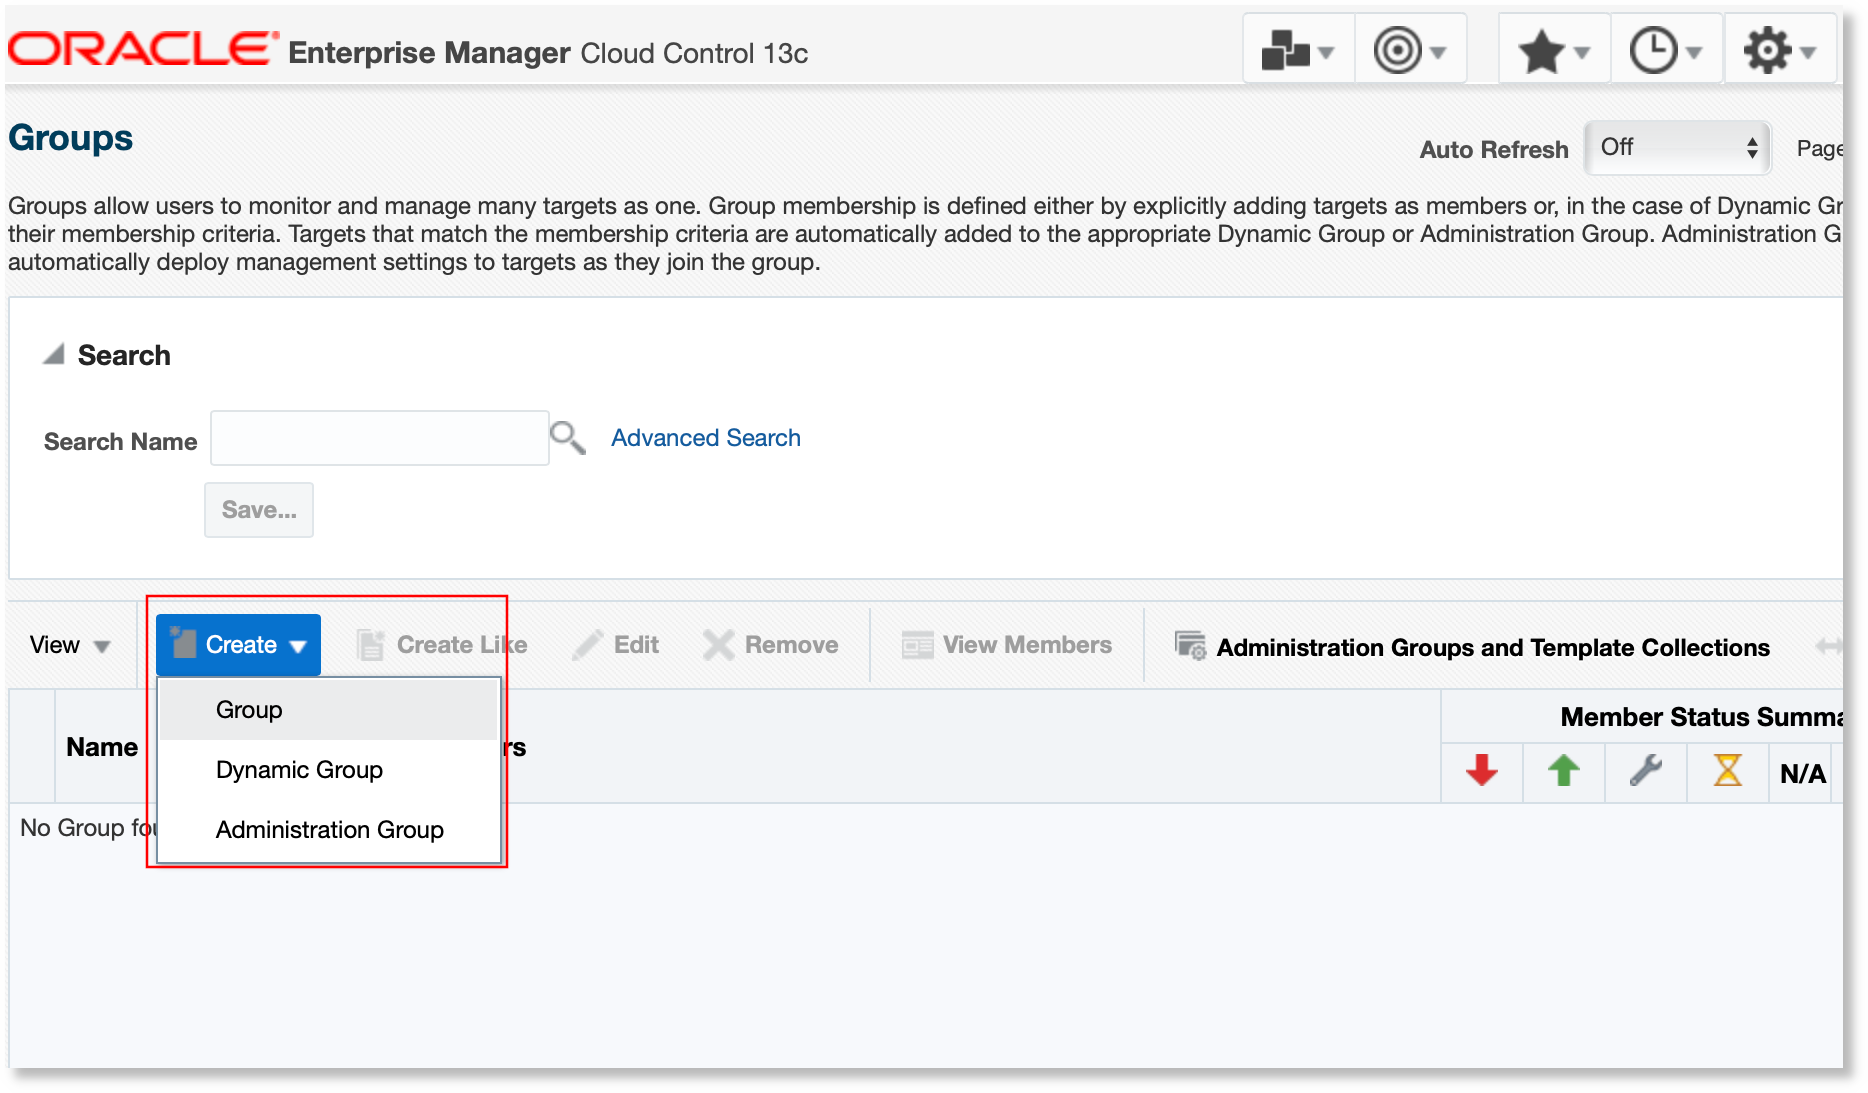The image size is (1868, 1093).
Task: Open the Setup gear menu
Action: tap(1780, 50)
